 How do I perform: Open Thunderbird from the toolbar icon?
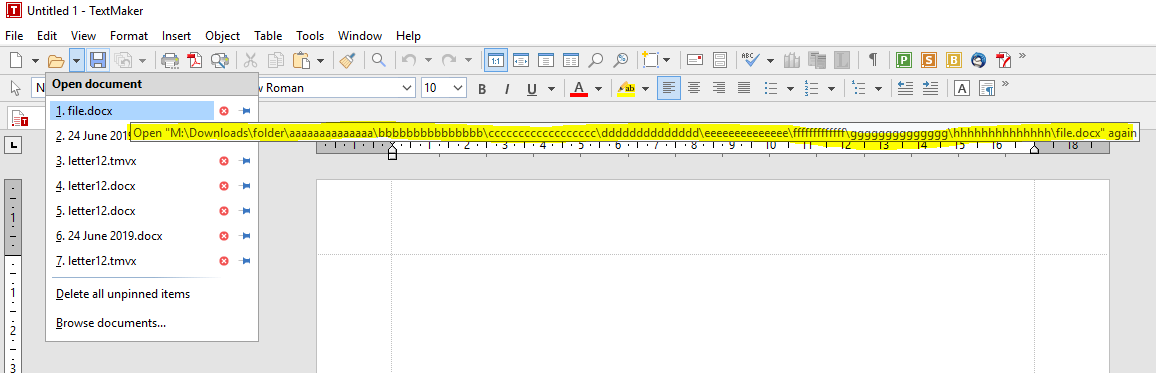coord(979,60)
